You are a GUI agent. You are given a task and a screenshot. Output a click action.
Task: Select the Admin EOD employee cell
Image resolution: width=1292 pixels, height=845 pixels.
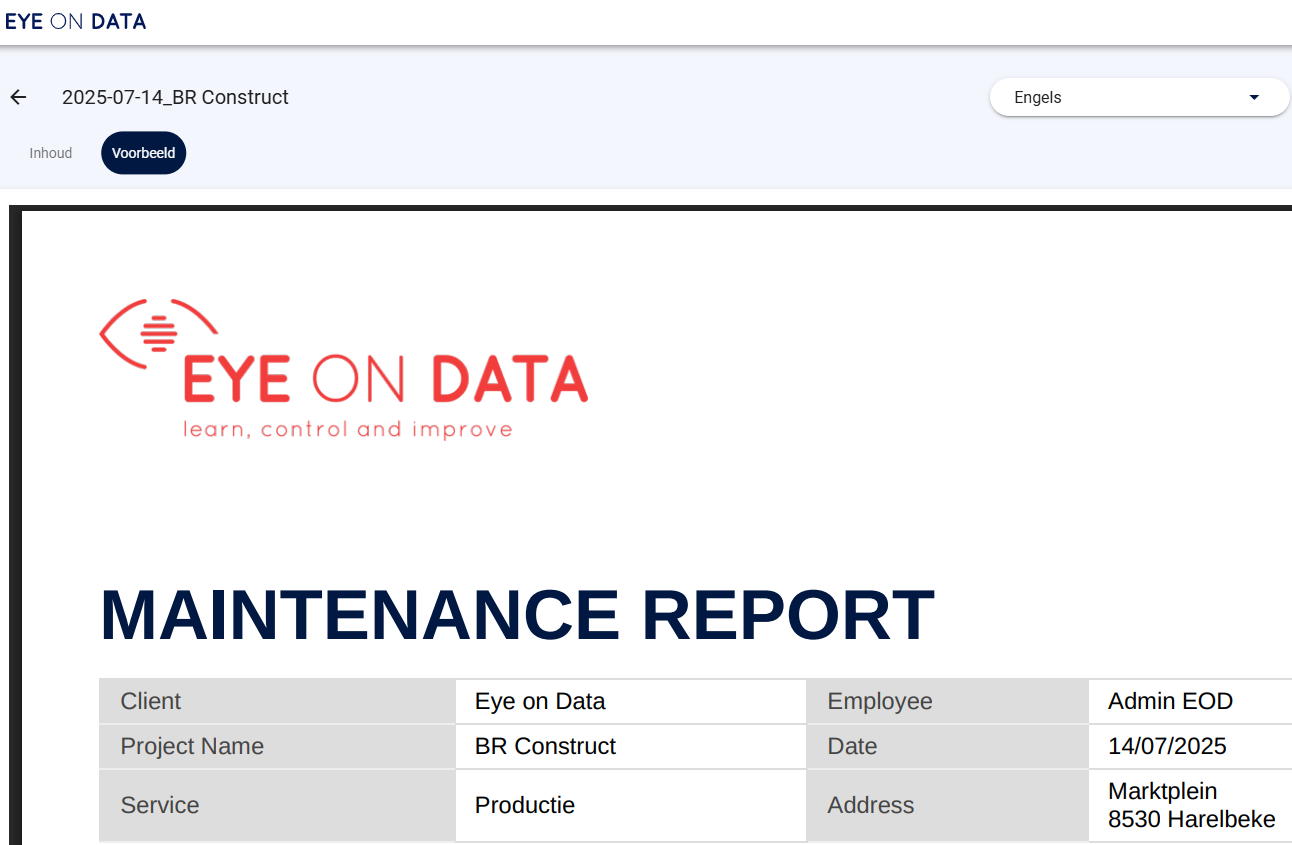coord(1170,701)
